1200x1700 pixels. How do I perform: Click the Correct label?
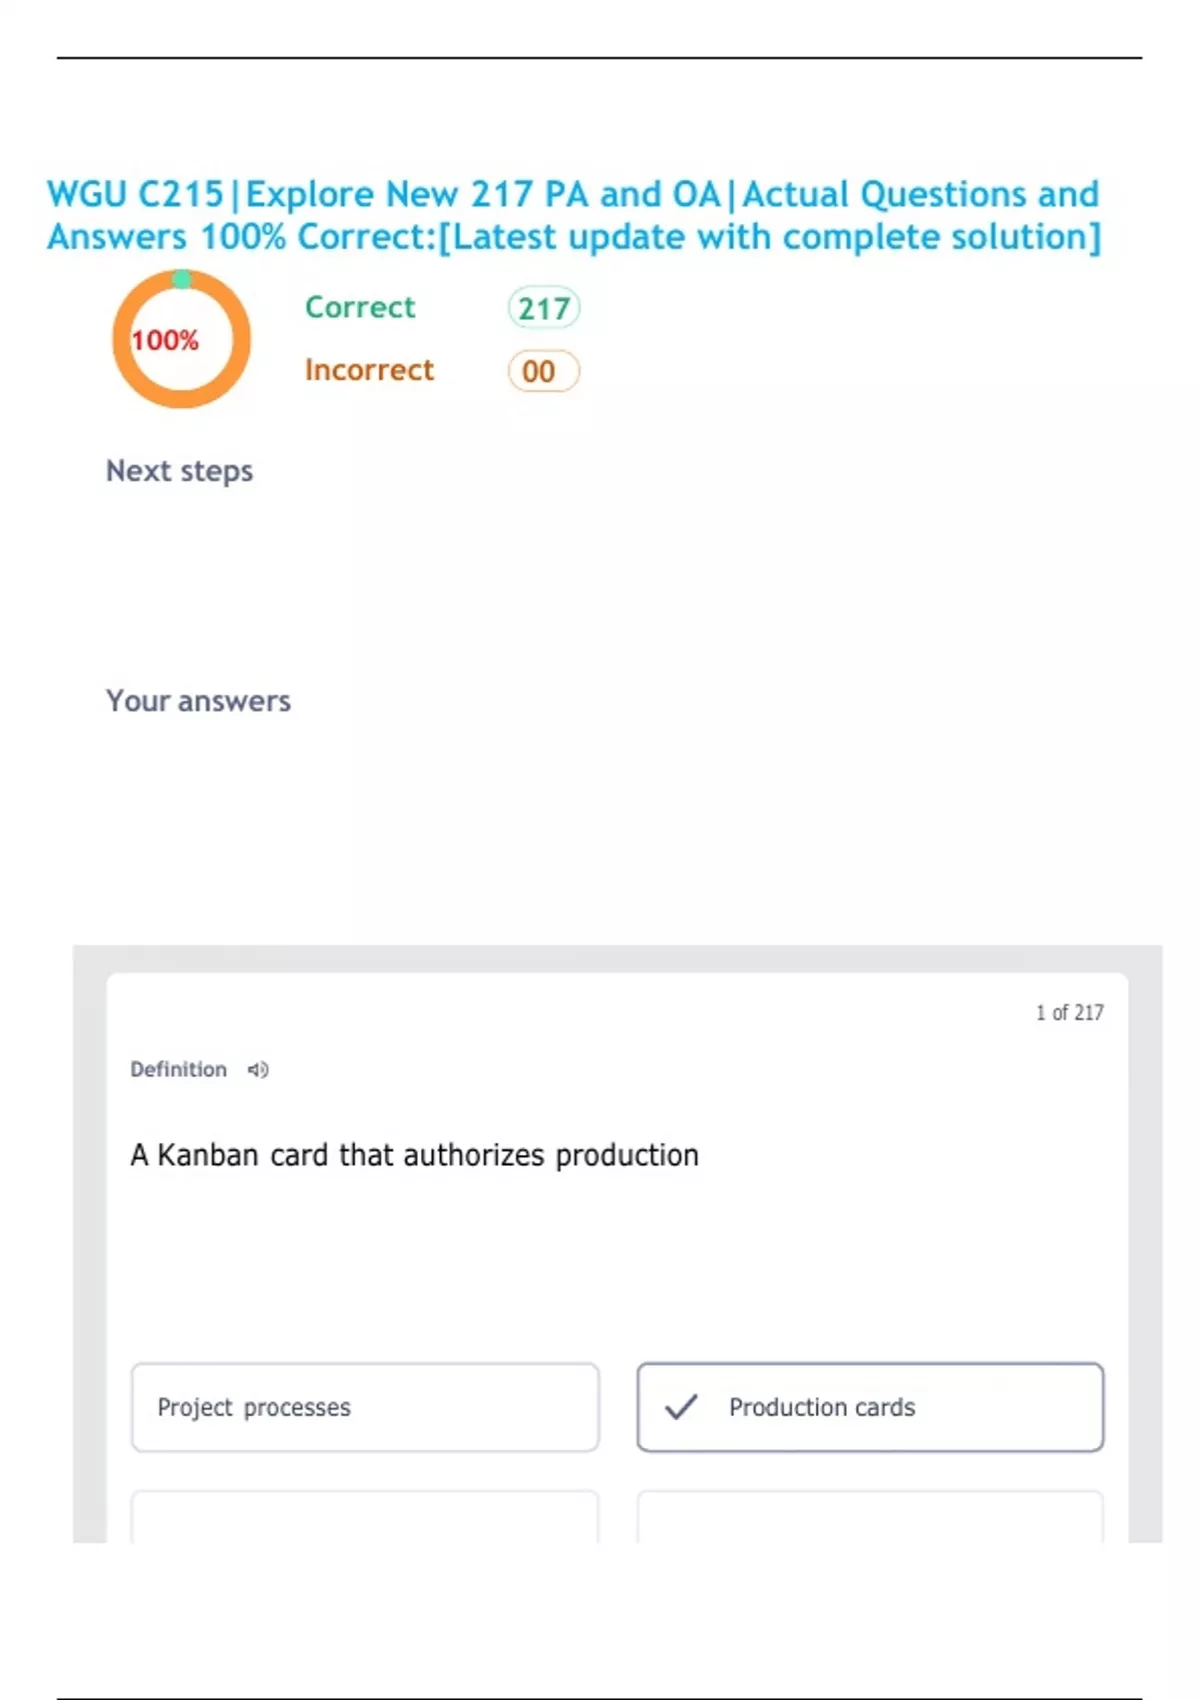click(360, 307)
